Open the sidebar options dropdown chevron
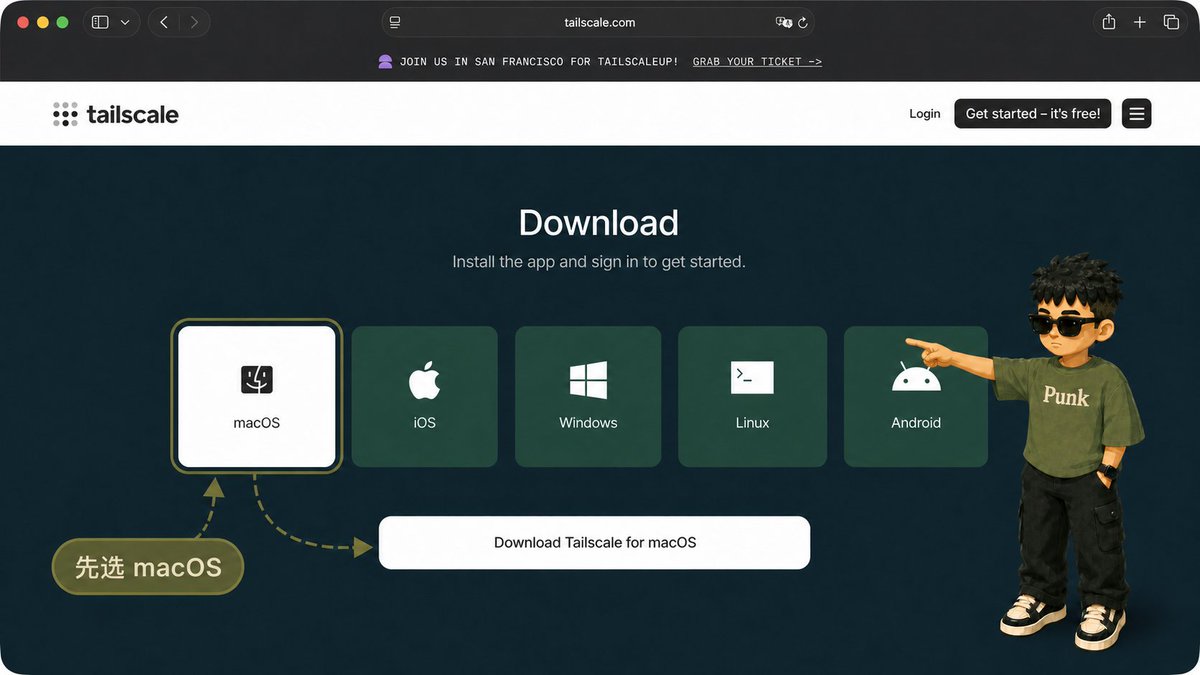The width and height of the screenshot is (1200, 675). [x=125, y=22]
